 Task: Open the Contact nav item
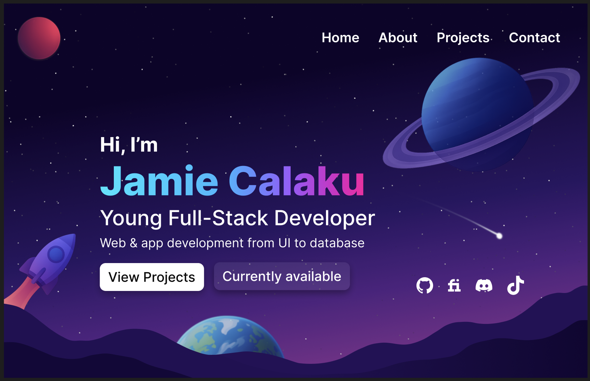tap(534, 38)
